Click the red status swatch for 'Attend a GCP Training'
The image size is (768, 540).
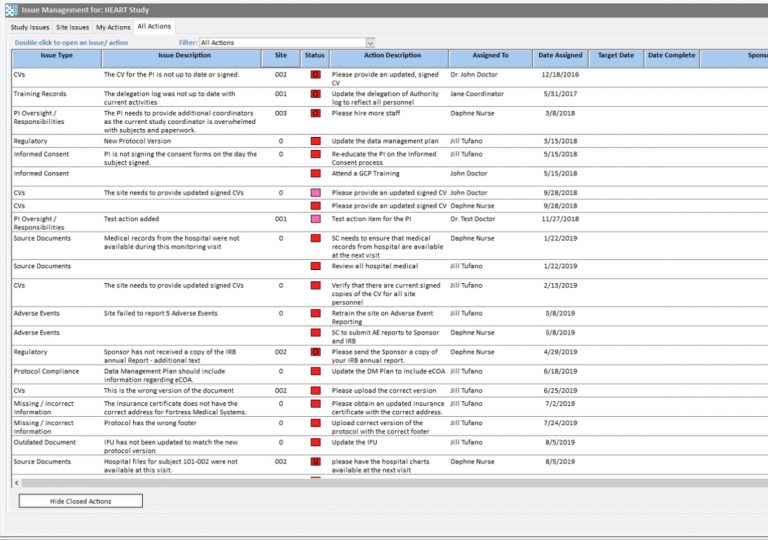tap(315, 173)
